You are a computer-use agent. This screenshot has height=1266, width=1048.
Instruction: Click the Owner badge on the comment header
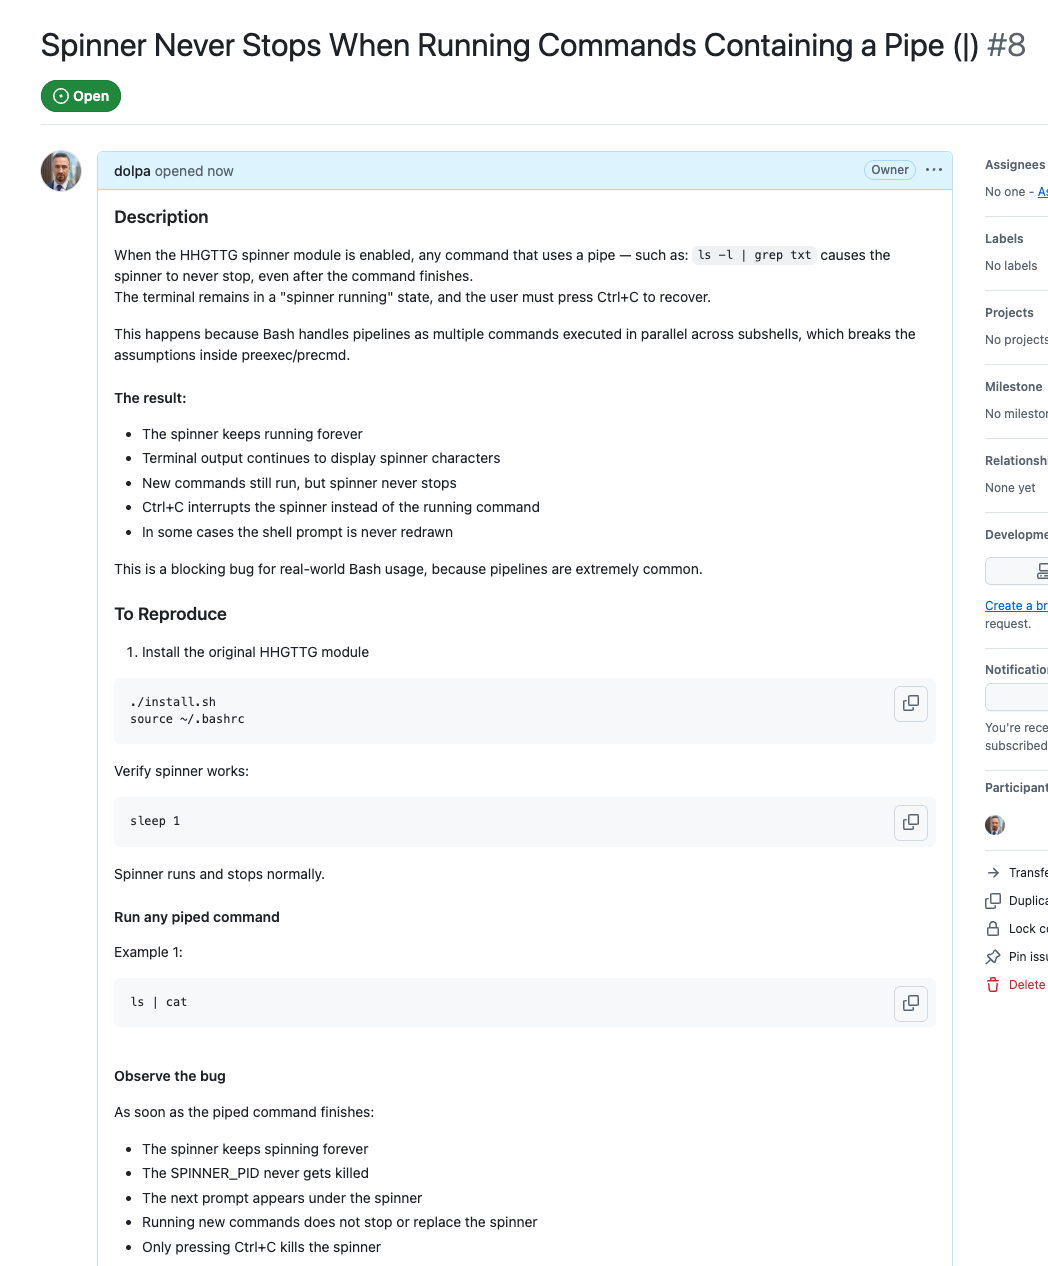click(x=889, y=170)
